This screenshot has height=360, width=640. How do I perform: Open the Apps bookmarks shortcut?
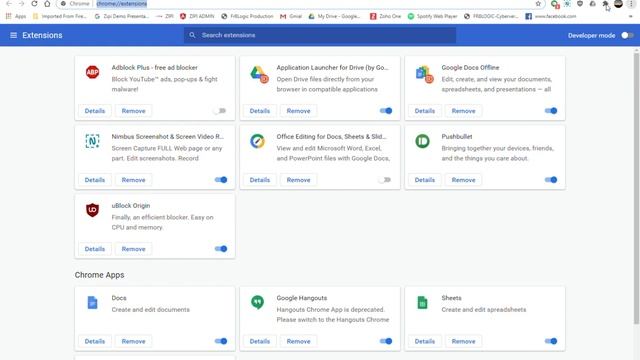click(x=16, y=16)
